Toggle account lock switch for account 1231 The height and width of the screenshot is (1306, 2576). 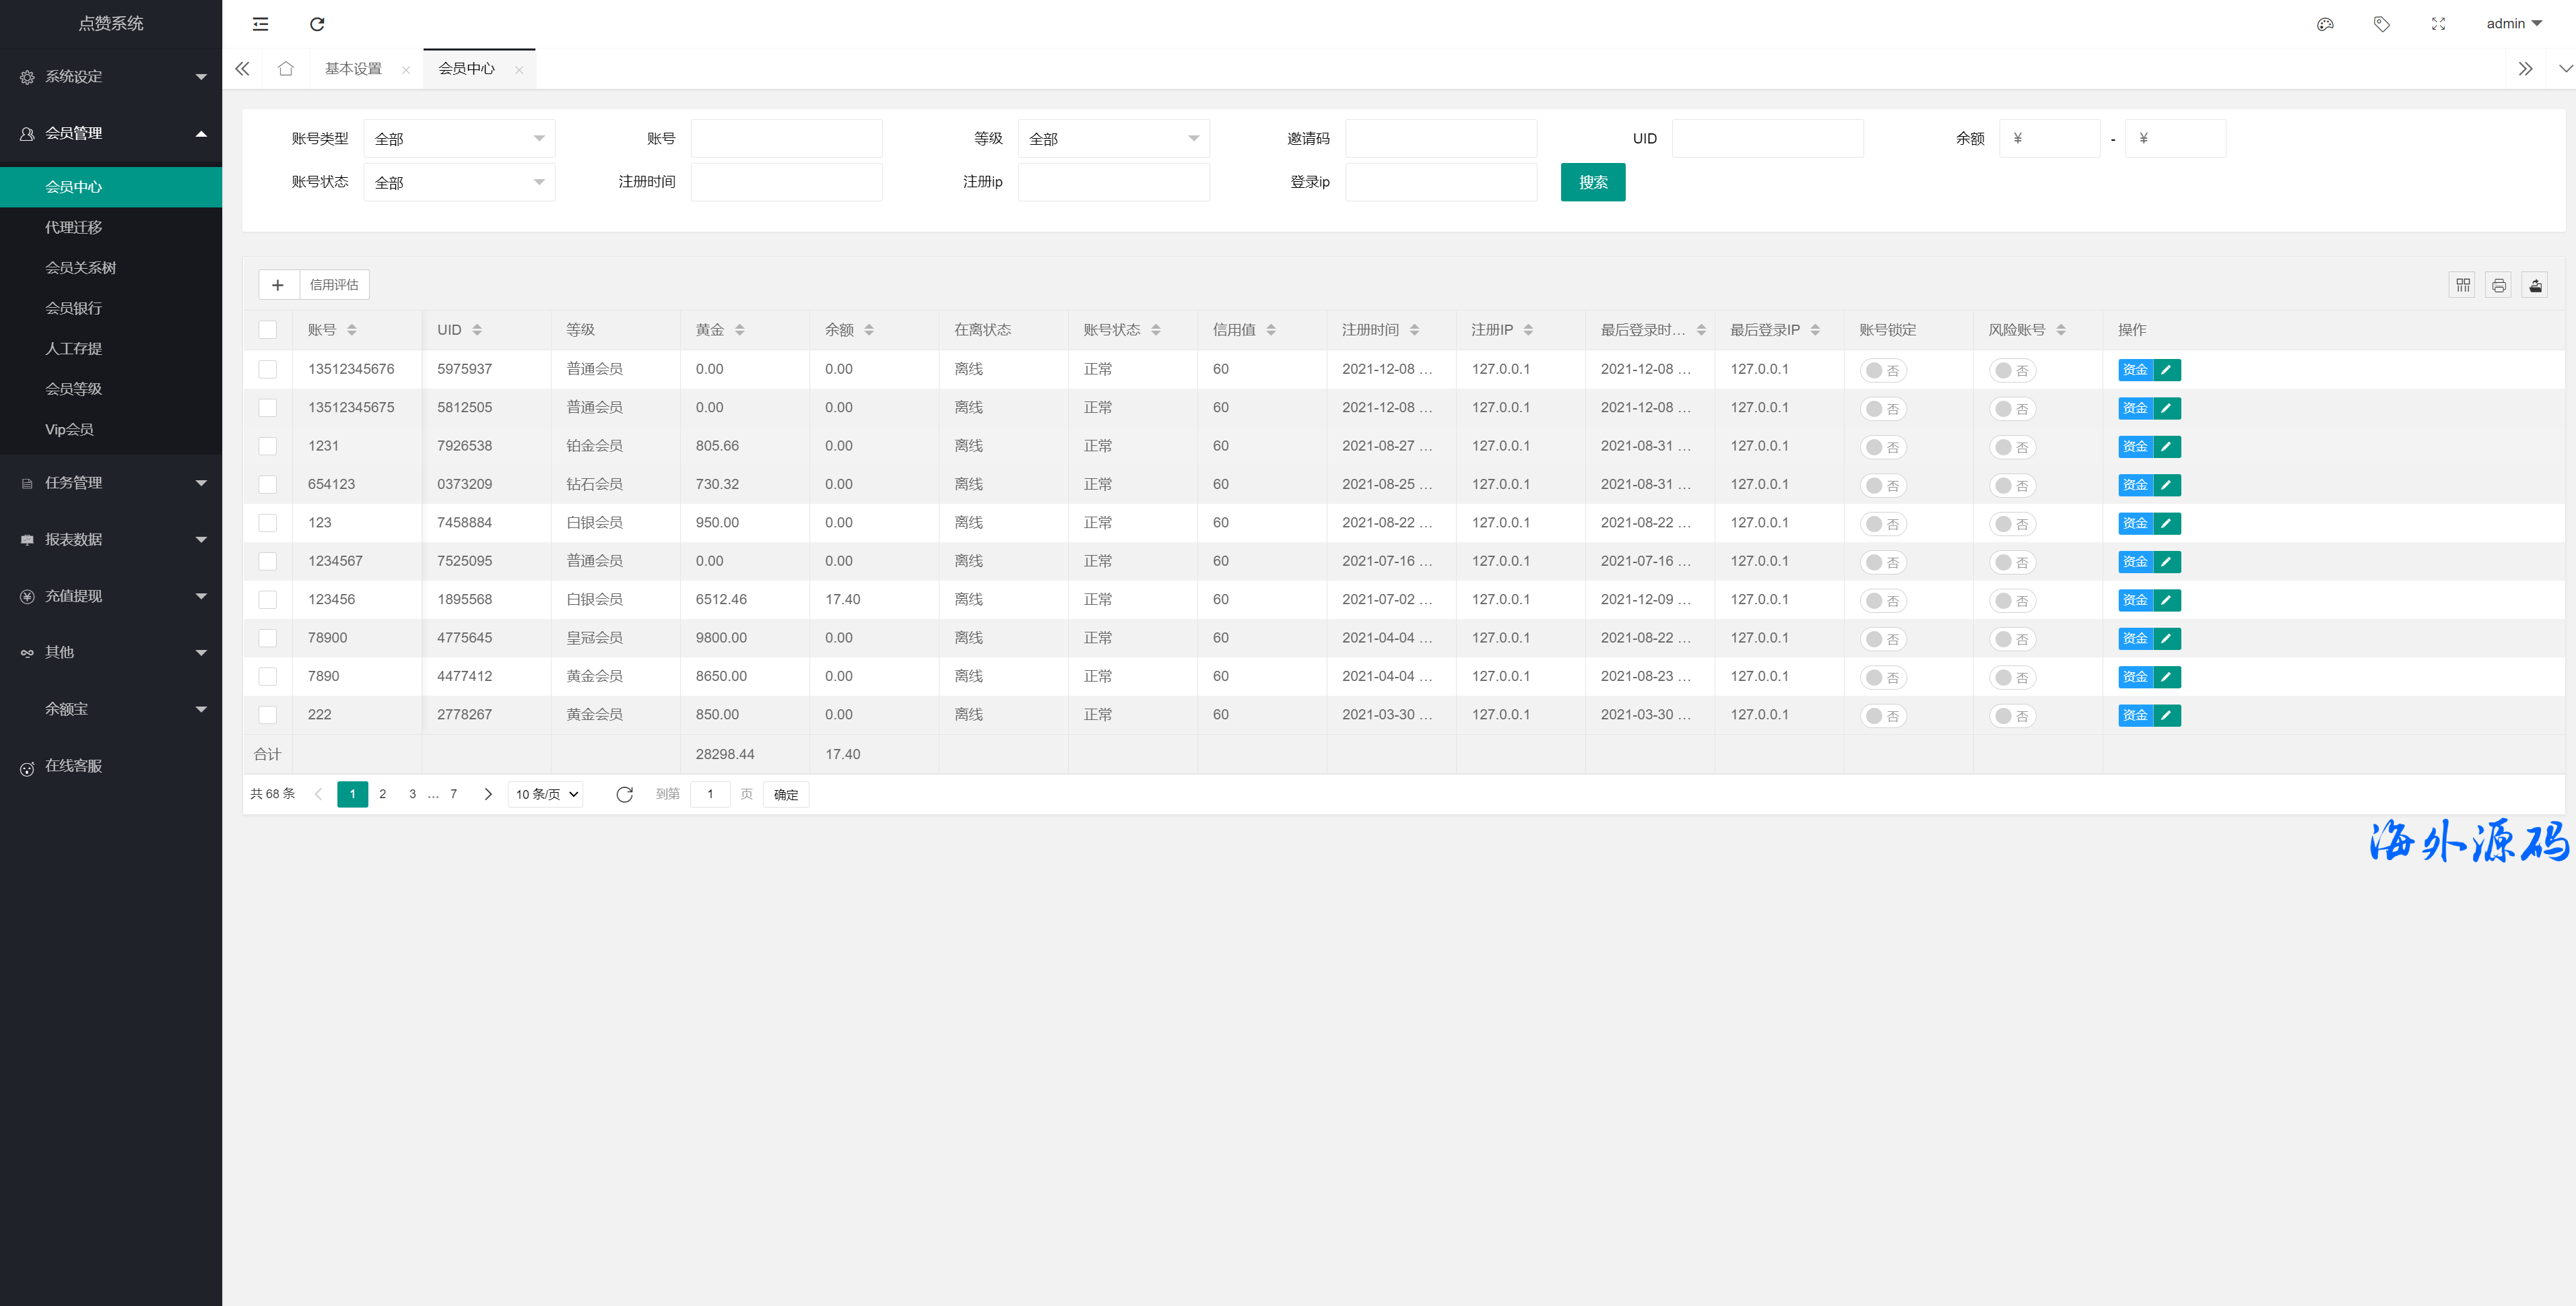click(1882, 447)
